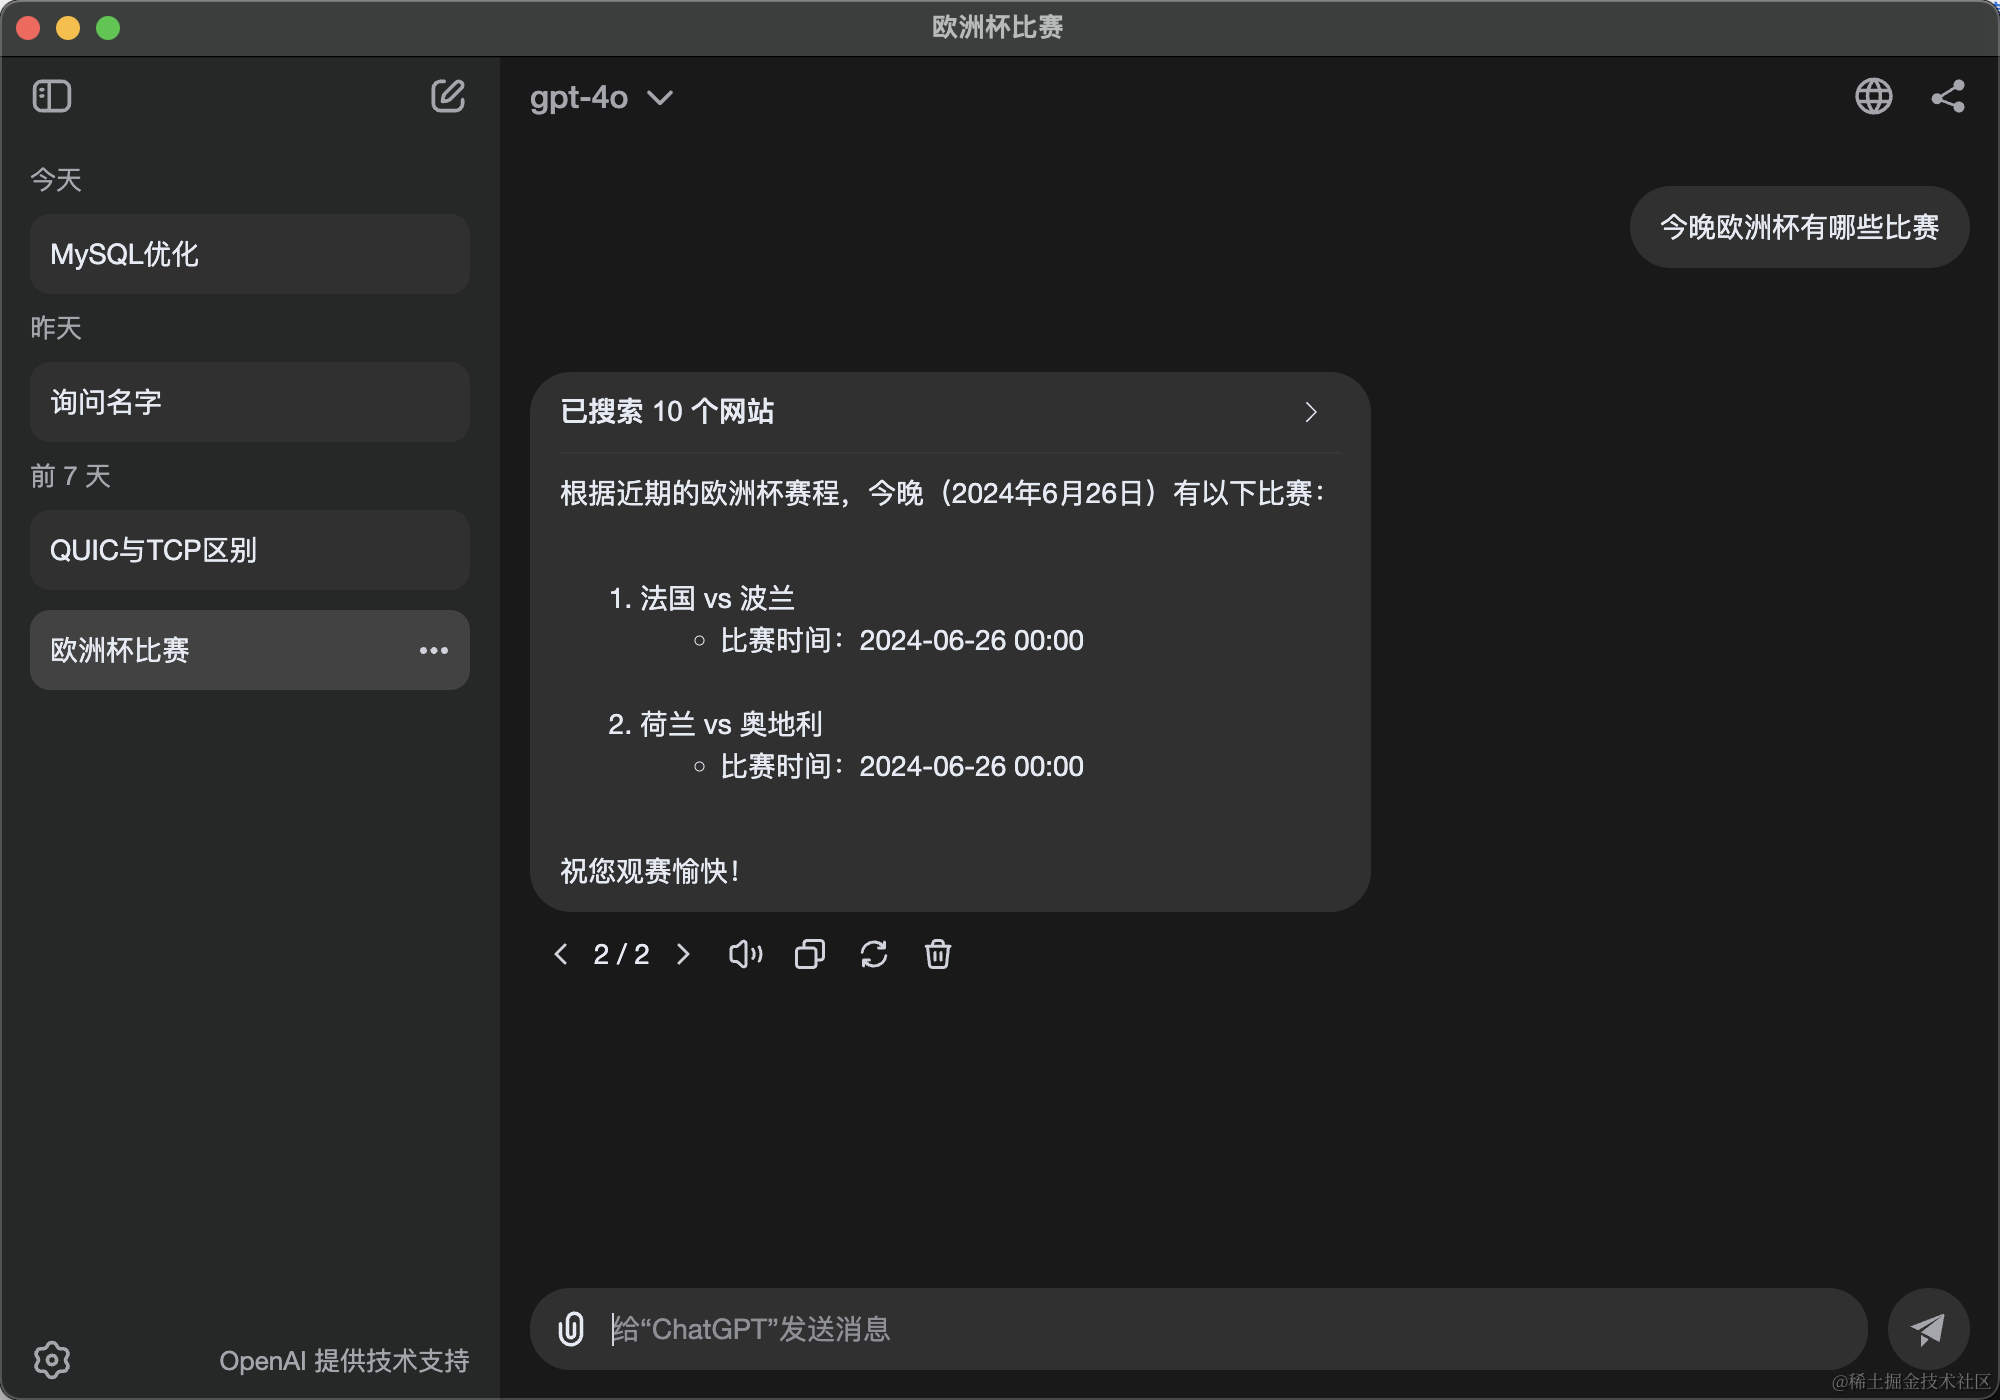Toggle the web search globe icon
The height and width of the screenshot is (1400, 2000).
point(1873,96)
